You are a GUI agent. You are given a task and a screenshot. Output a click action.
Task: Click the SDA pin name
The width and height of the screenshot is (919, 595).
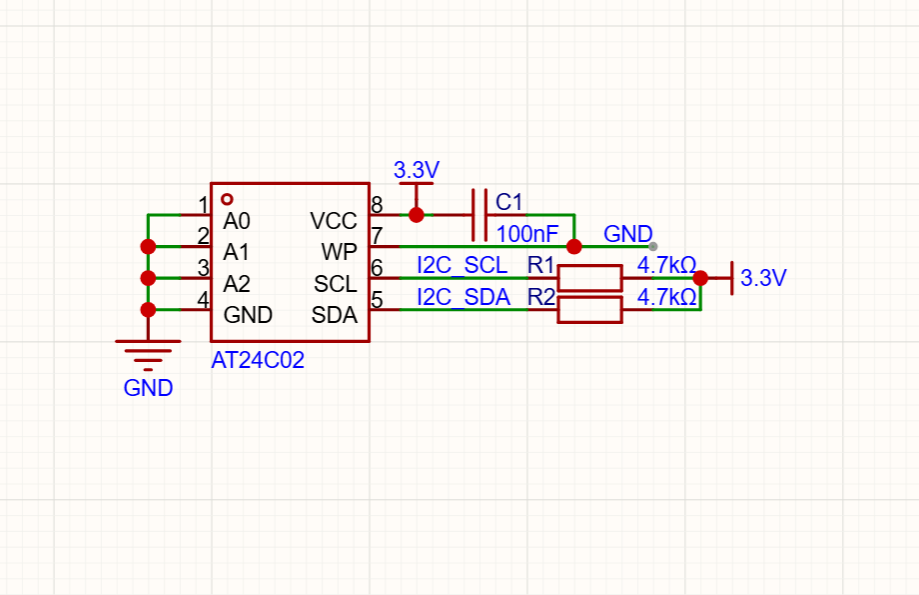coord(334,315)
